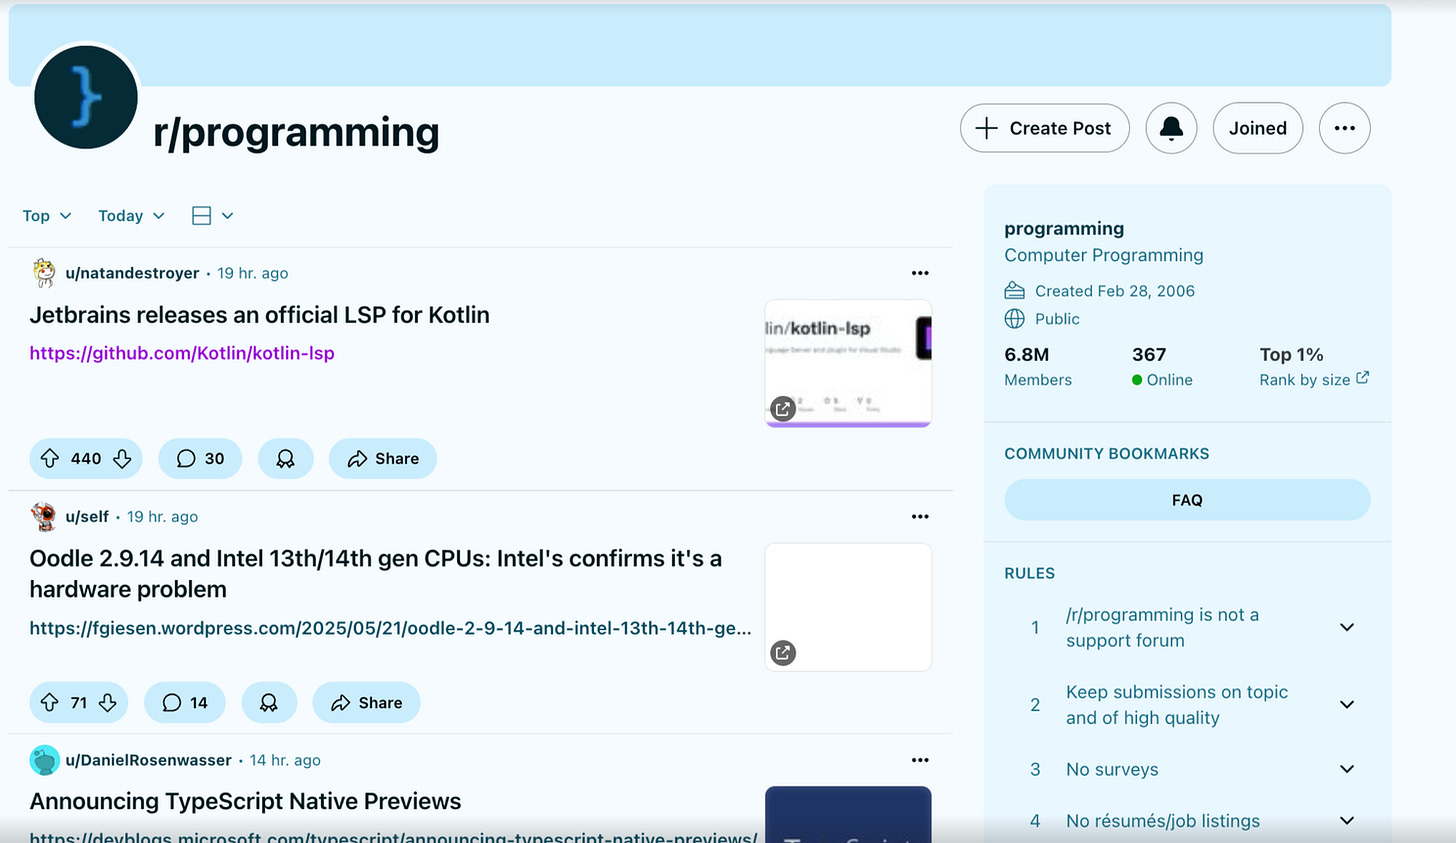Open the devblogs.microsoft.com TypeScript link
Screen dimensions: 1456x843
[x=393, y=836]
